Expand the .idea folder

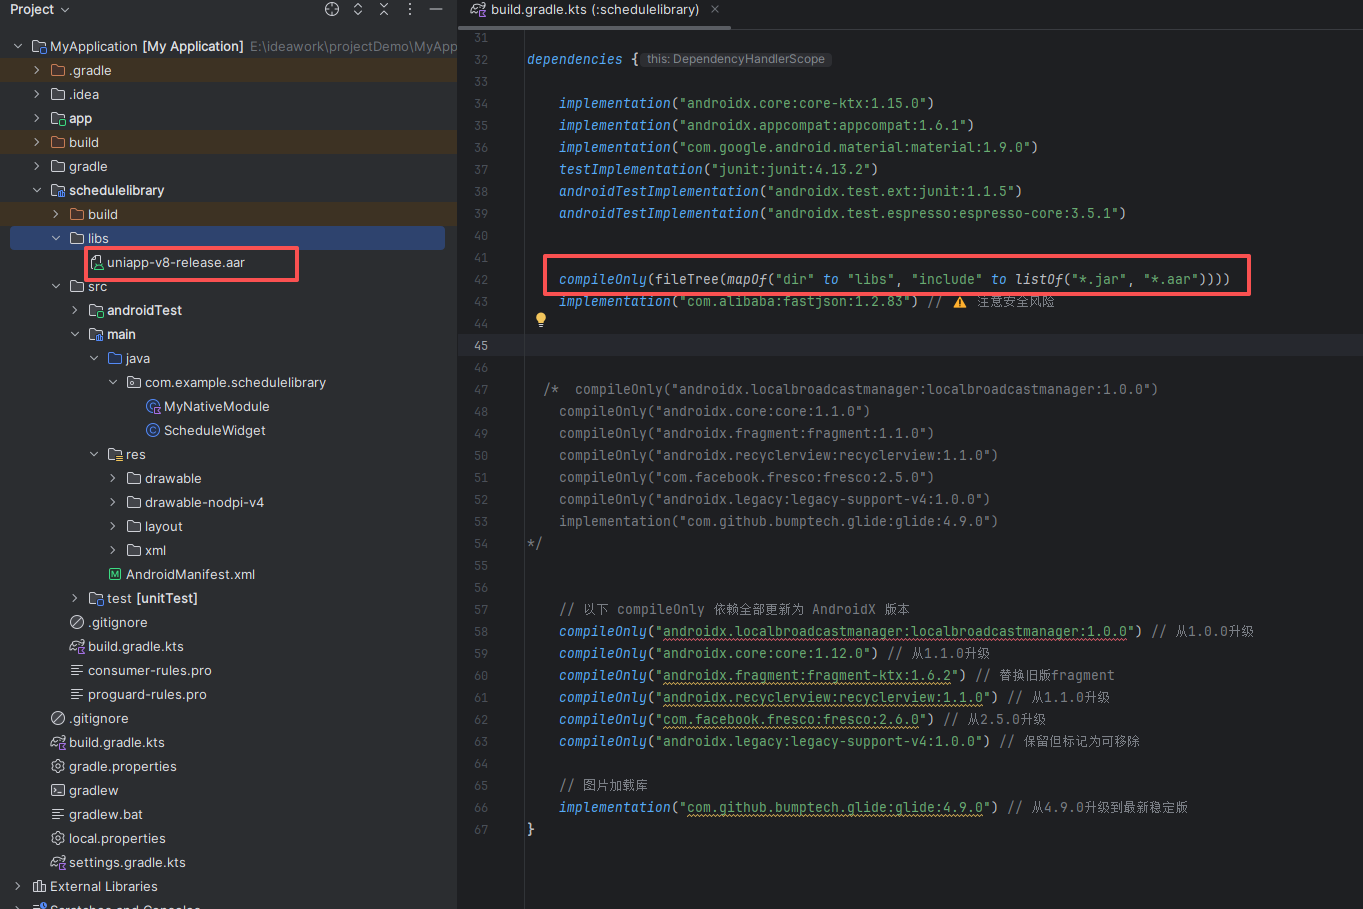pos(37,94)
